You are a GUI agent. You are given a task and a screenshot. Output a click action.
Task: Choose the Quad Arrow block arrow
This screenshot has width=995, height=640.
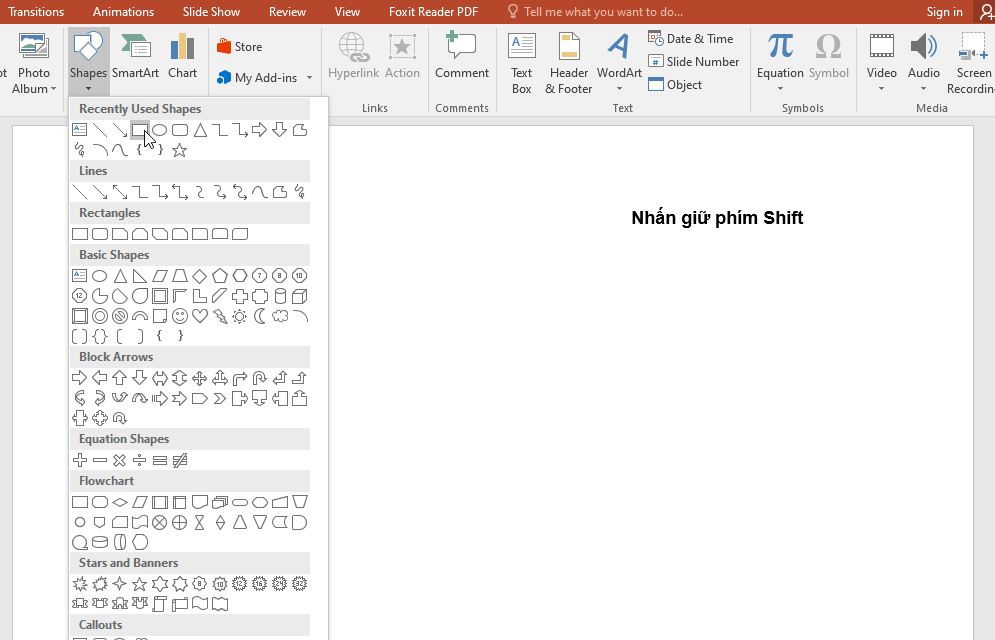pos(200,378)
